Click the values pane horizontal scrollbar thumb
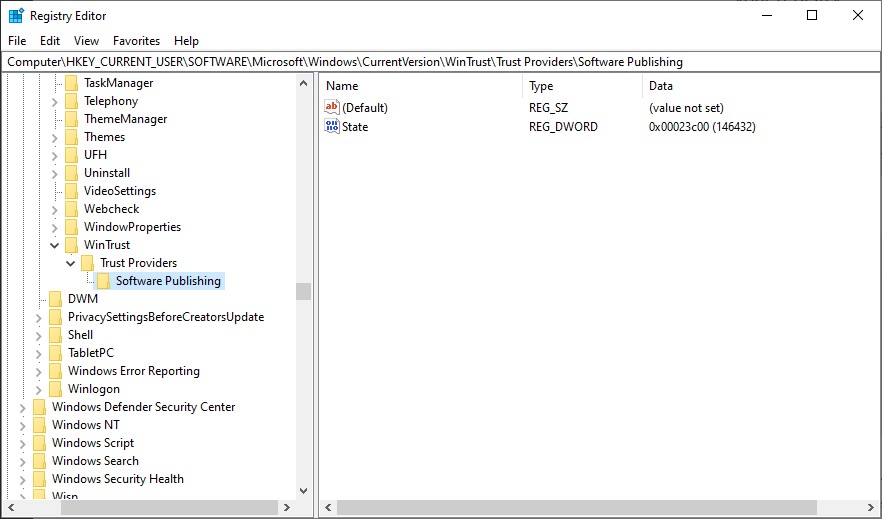Image resolution: width=882 pixels, height=519 pixels. (577, 507)
